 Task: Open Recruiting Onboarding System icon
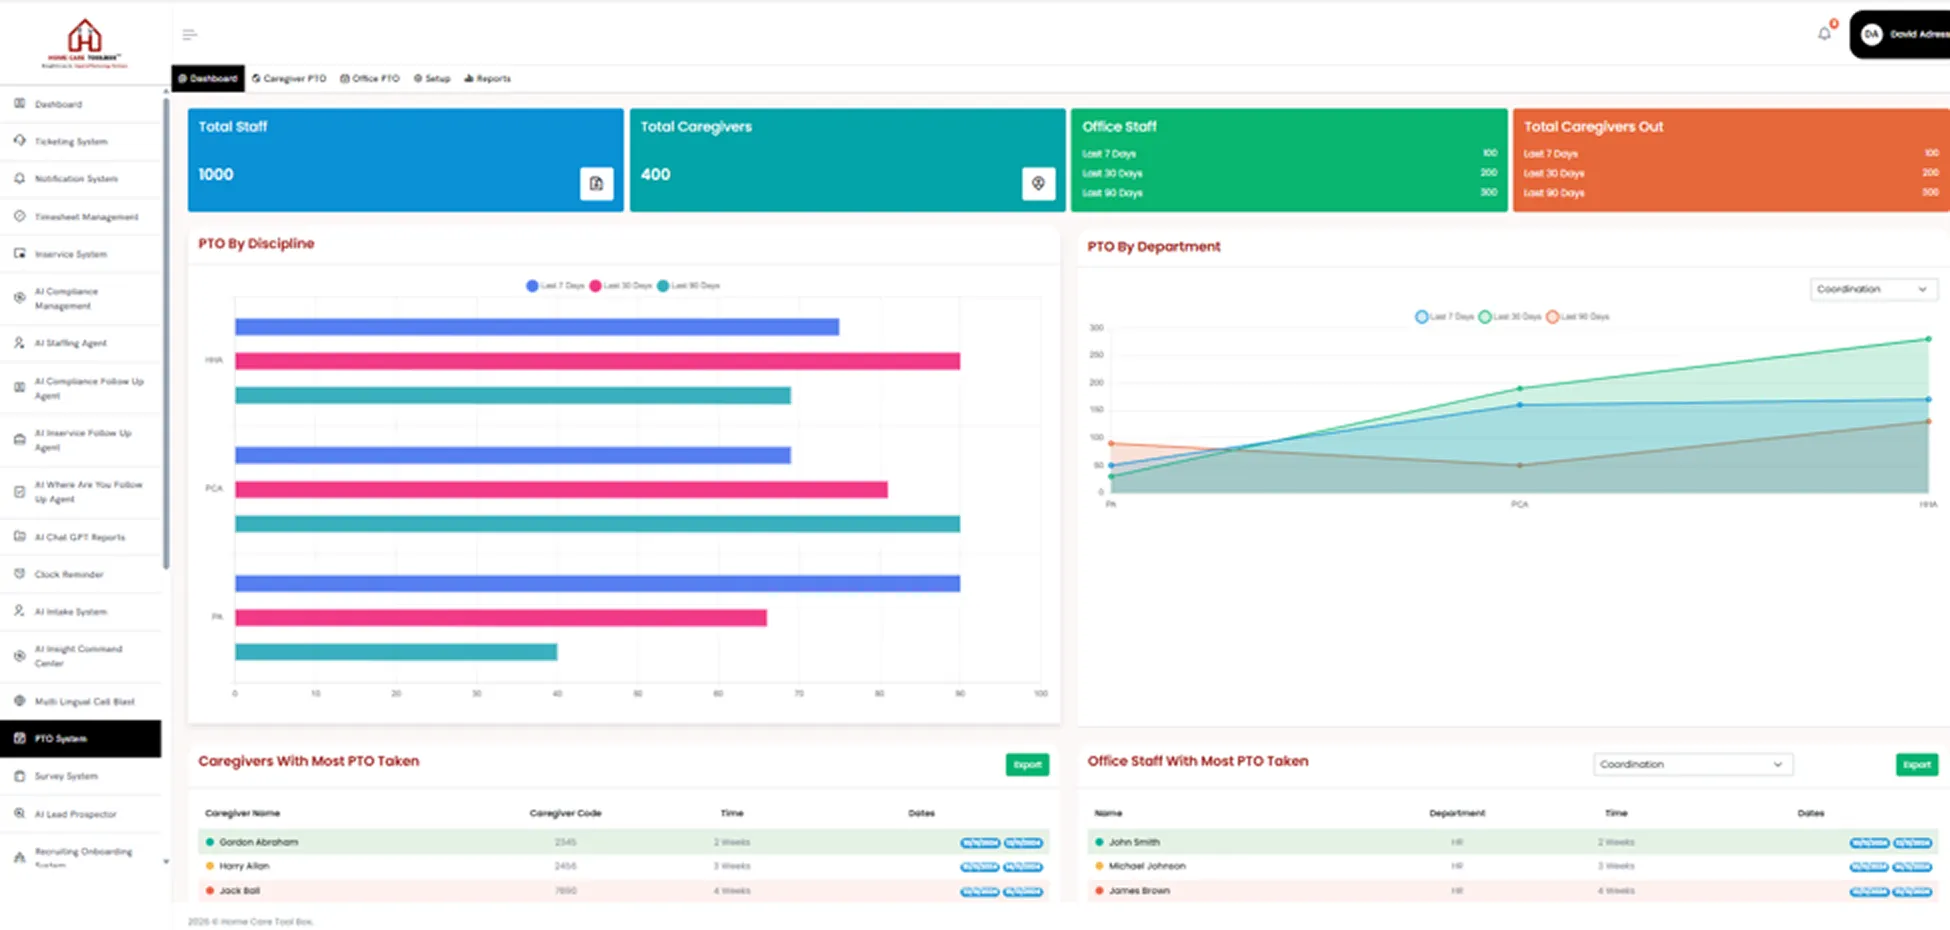pyautogui.click(x=19, y=857)
